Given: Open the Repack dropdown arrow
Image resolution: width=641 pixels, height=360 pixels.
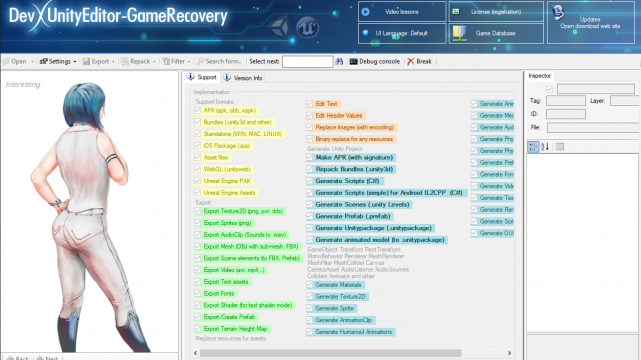Looking at the screenshot, I should [x=154, y=62].
